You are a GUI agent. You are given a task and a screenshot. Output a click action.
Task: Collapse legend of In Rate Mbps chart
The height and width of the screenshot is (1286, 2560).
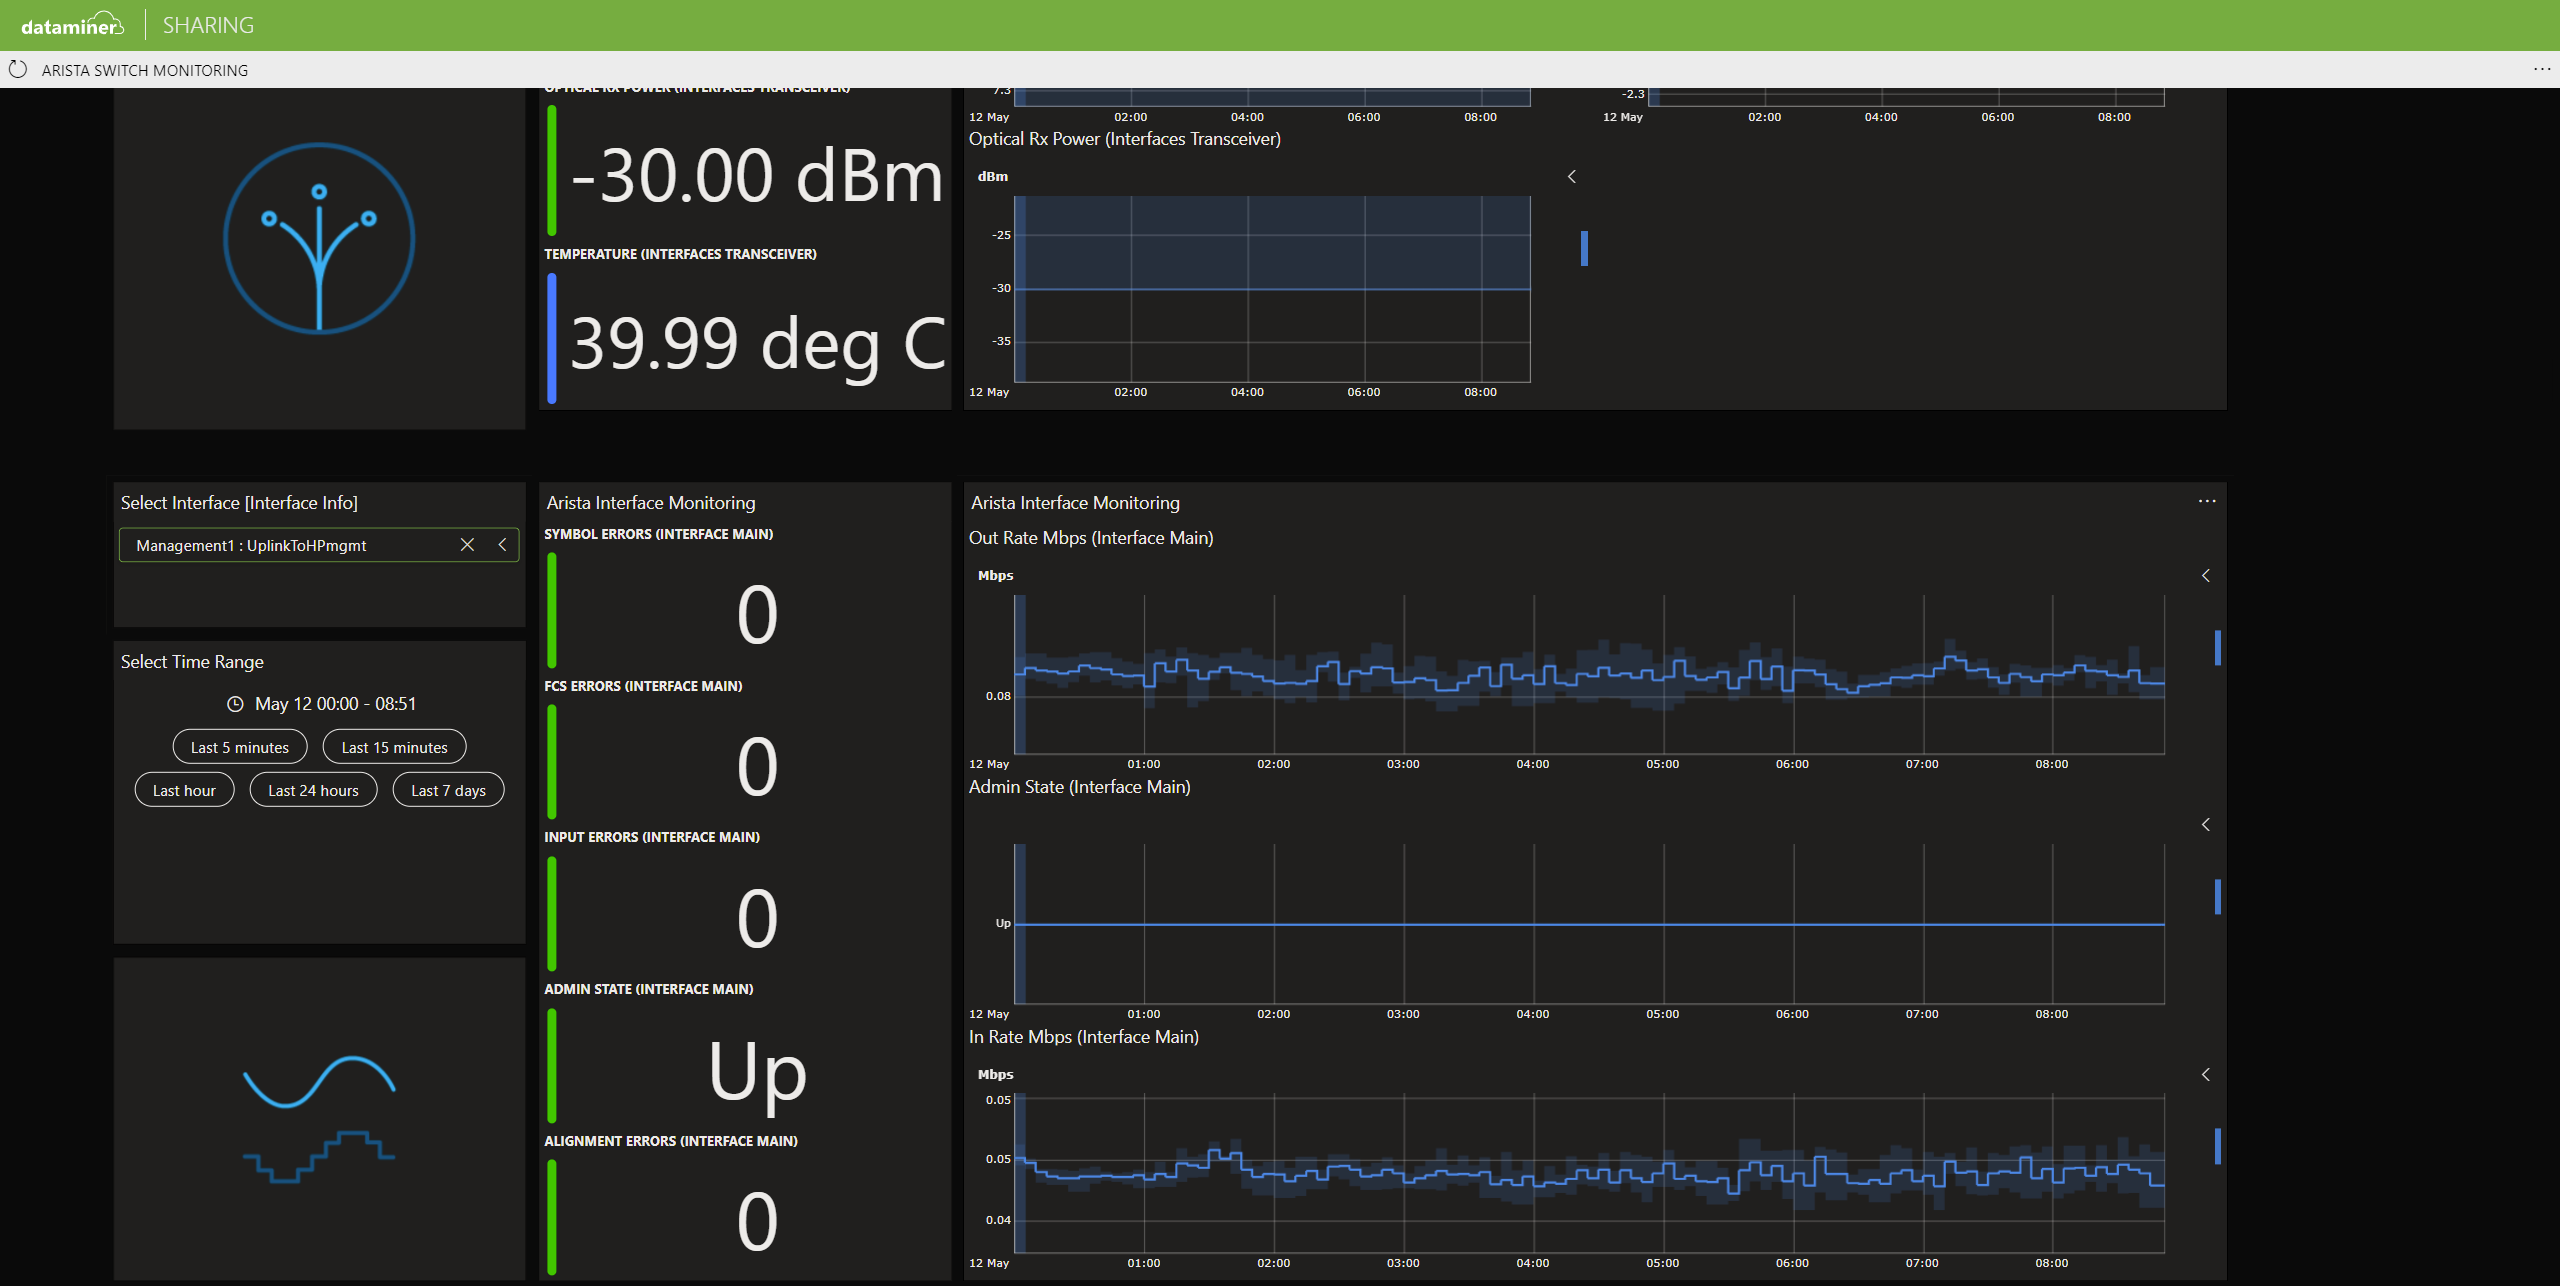[x=2206, y=1074]
